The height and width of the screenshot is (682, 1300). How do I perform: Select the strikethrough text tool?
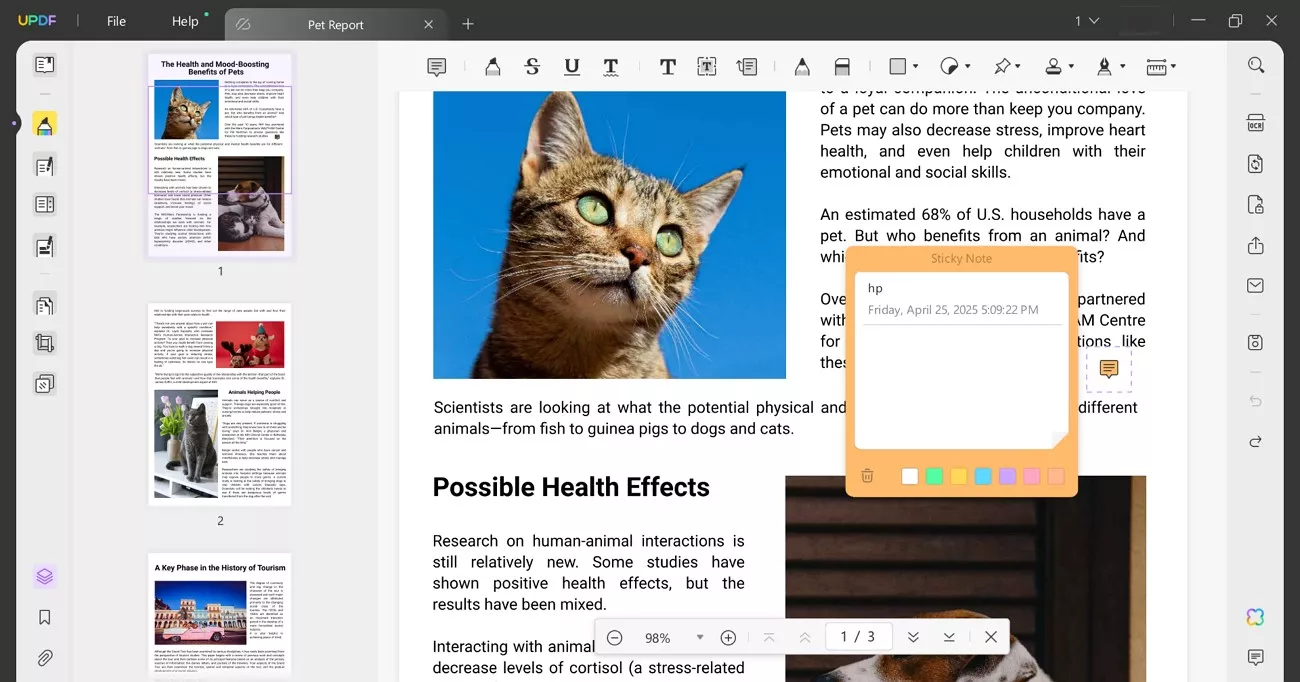point(532,67)
